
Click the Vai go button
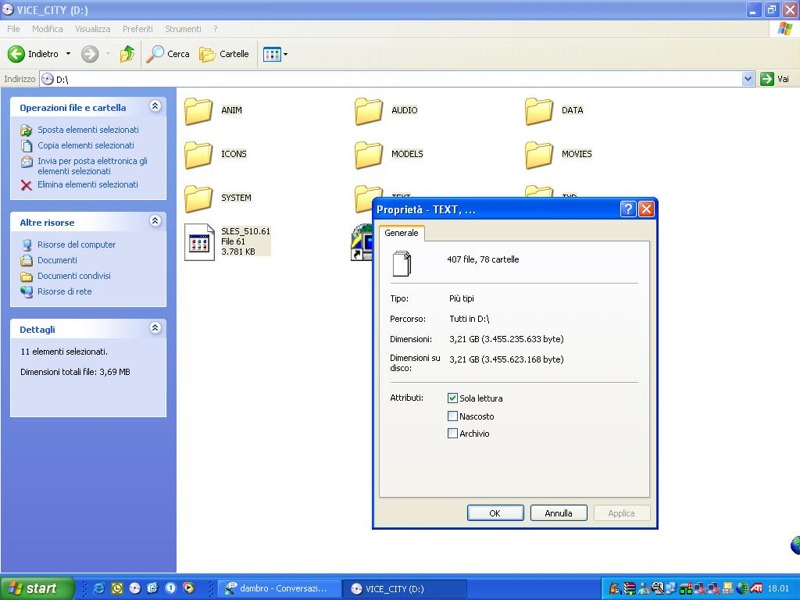(x=774, y=79)
